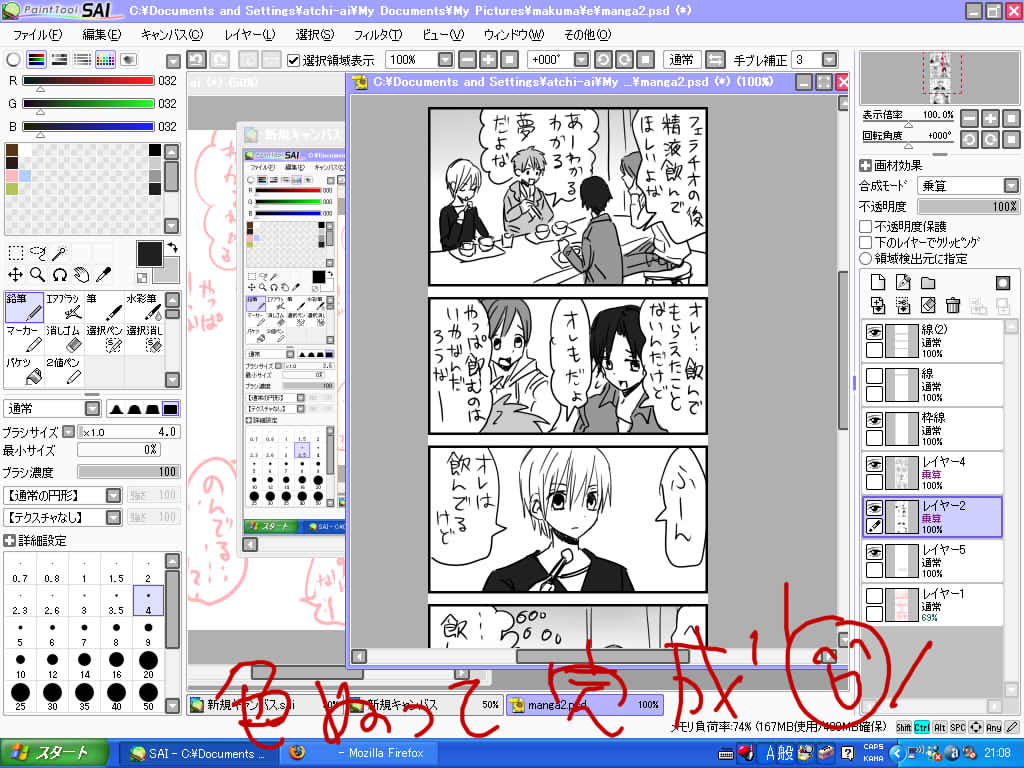Viewport: 1024px width, 768px height.
Task: Select the 選択ペン selection pen tool
Action: tap(104, 339)
